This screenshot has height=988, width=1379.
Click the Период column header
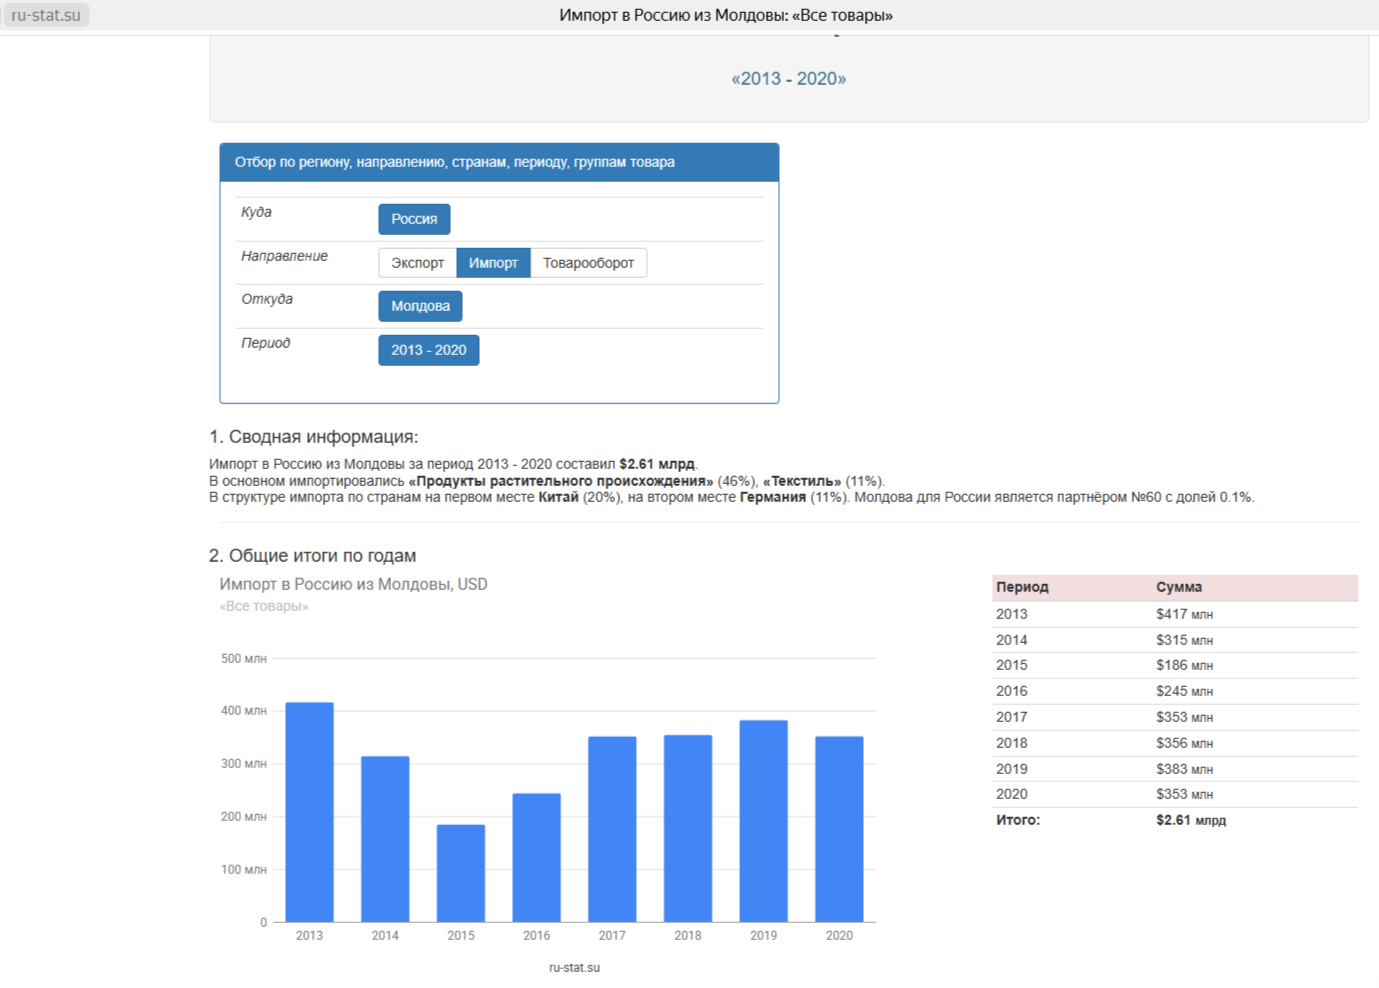pos(1022,587)
